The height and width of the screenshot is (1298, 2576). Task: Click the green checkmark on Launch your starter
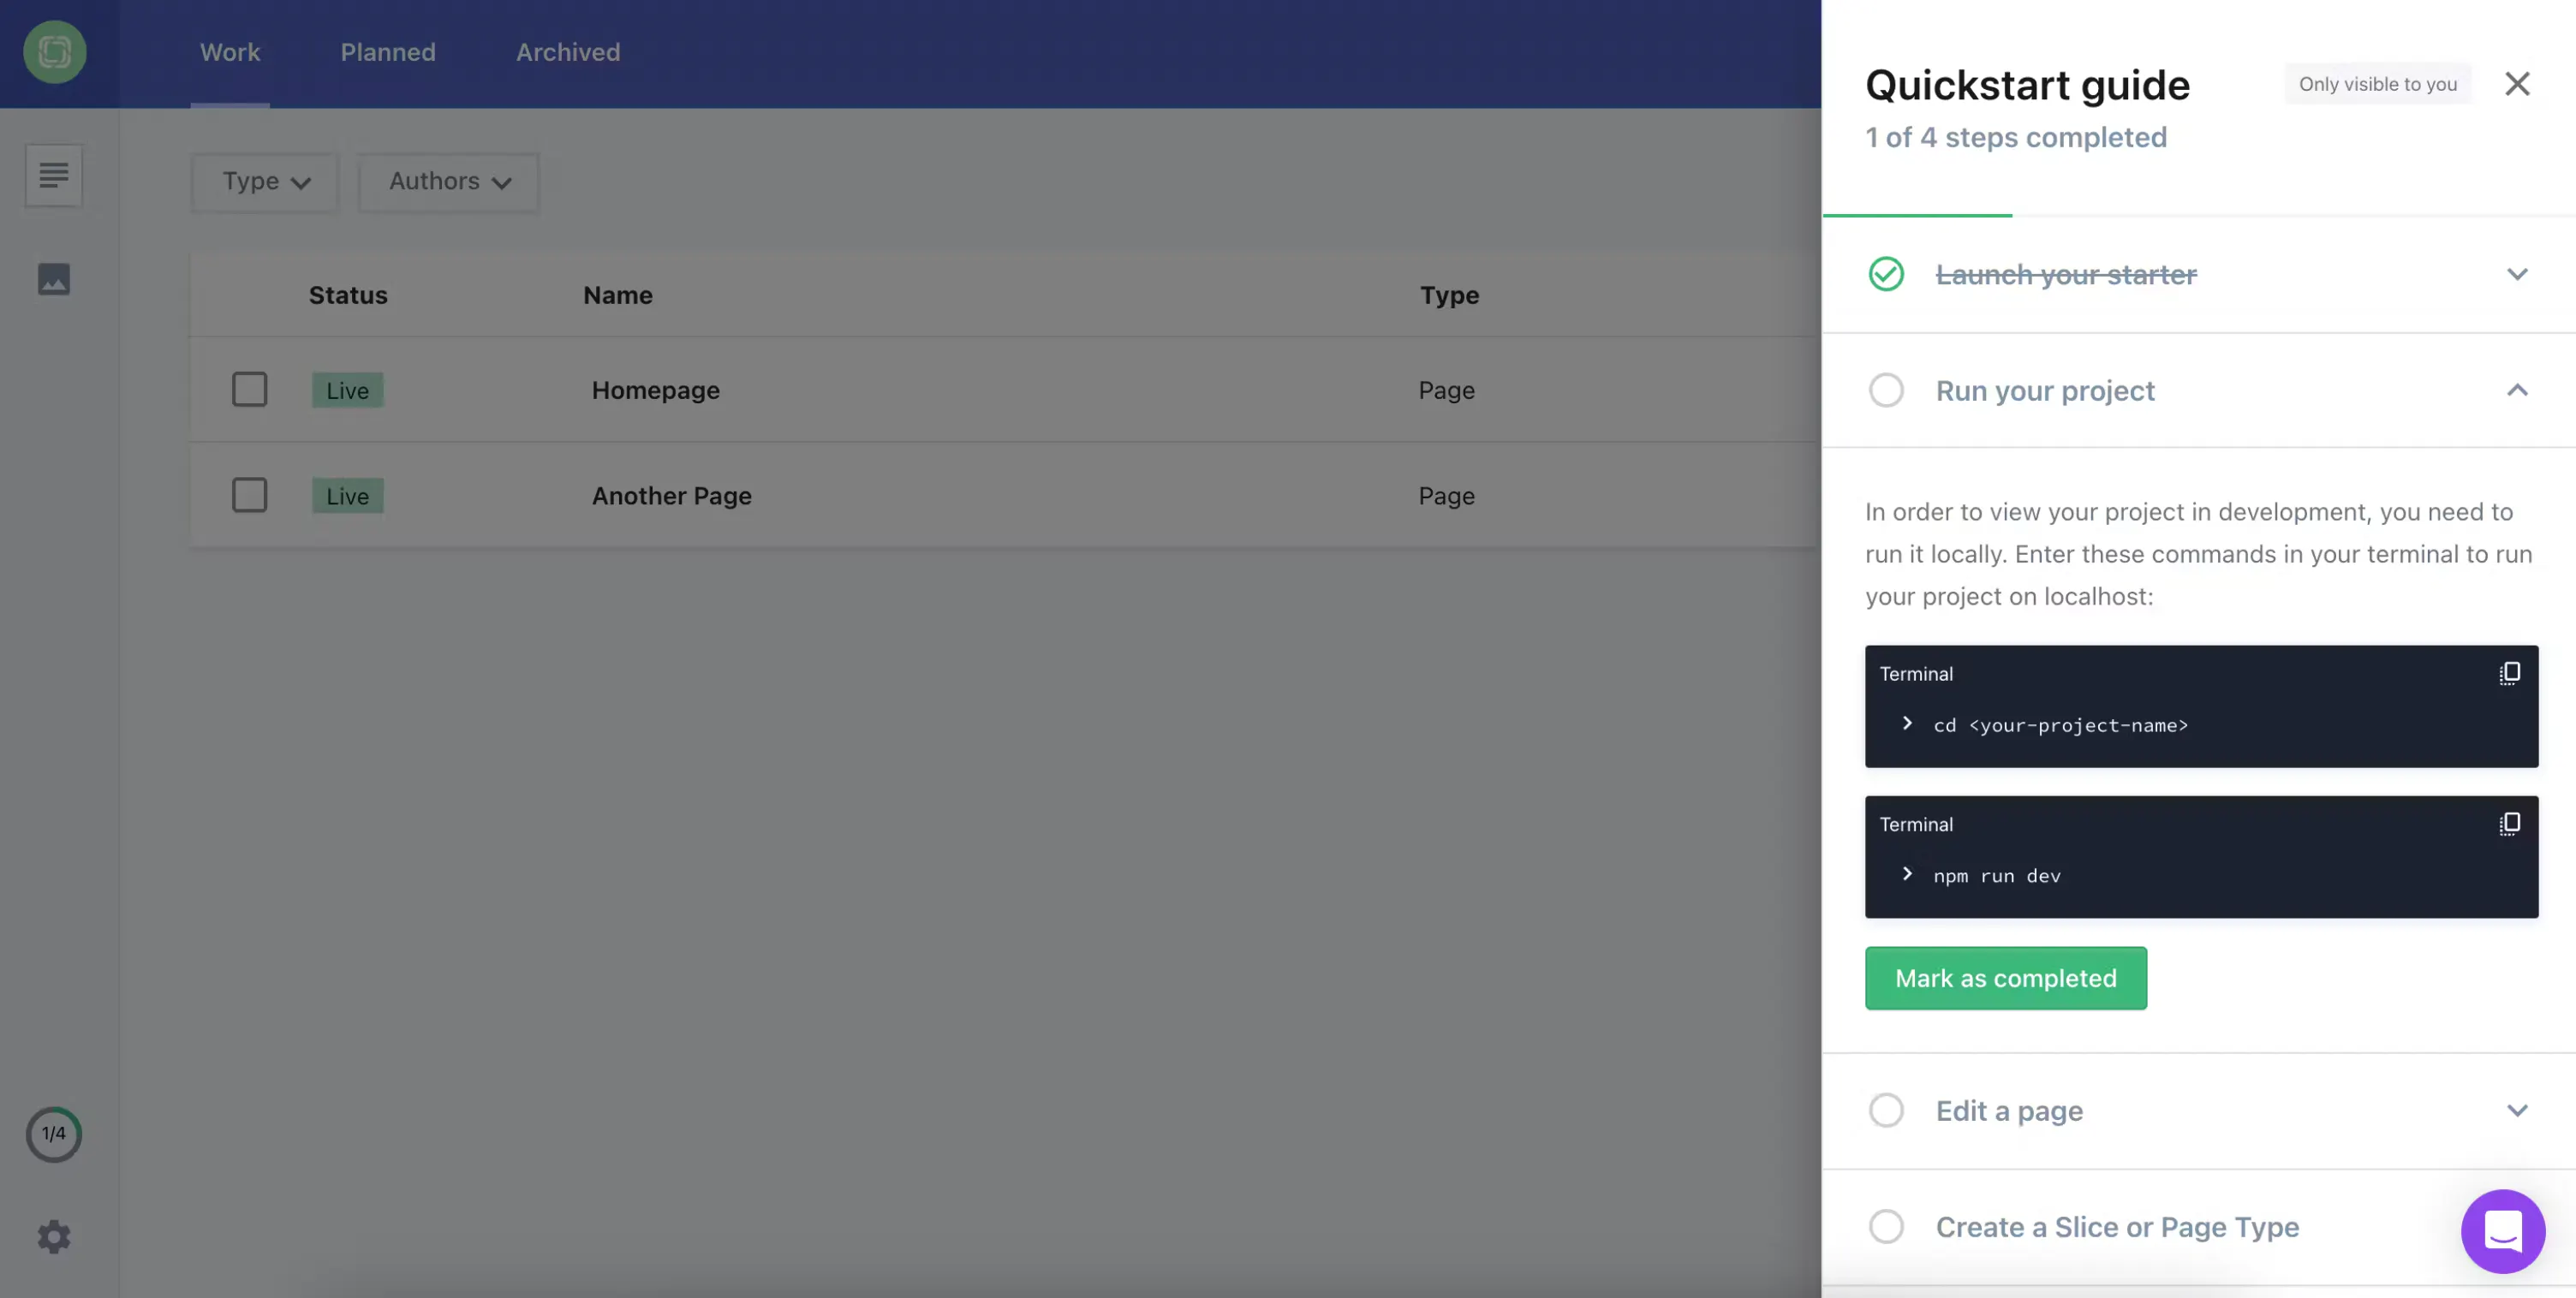[1886, 274]
